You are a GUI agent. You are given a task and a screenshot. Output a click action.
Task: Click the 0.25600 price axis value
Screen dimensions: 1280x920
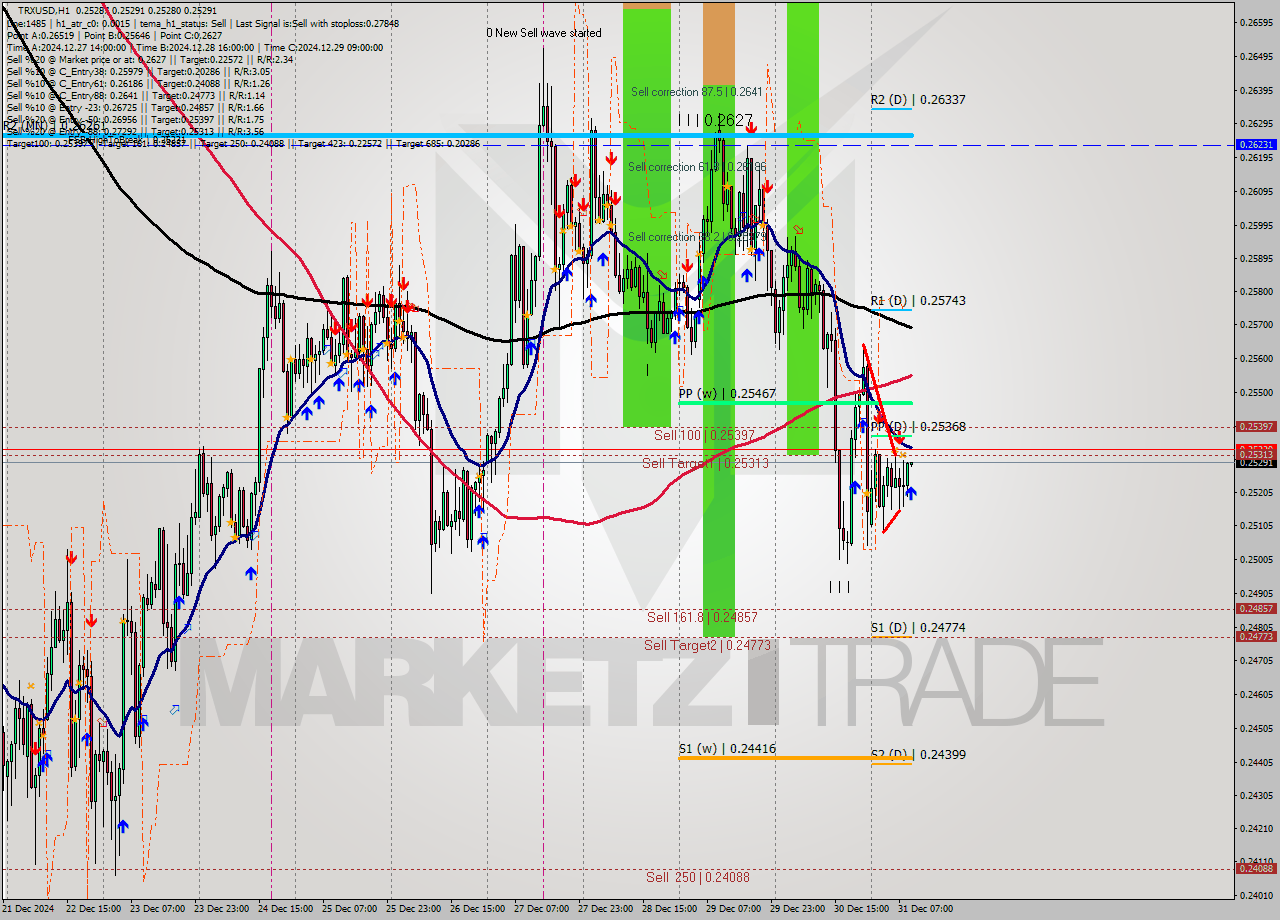click(x=1256, y=359)
